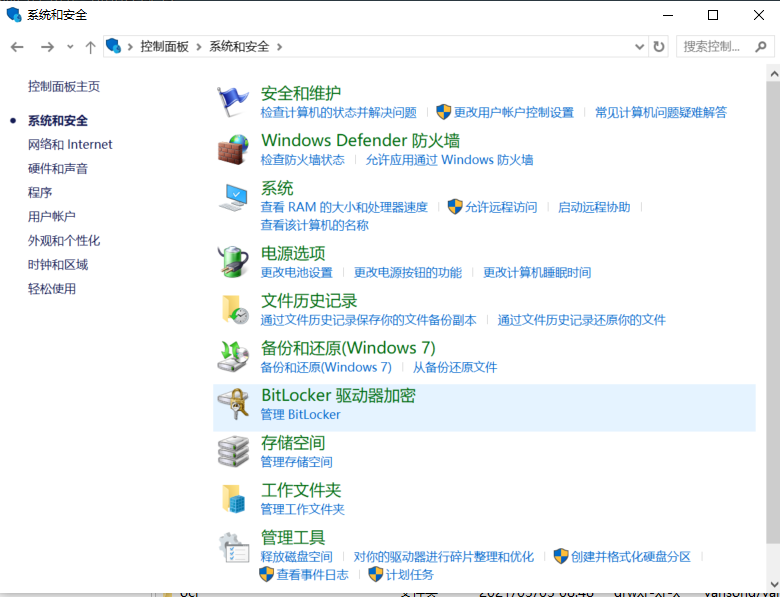
Task: Open 更改计算机睡眠时间 link
Action: [537, 273]
